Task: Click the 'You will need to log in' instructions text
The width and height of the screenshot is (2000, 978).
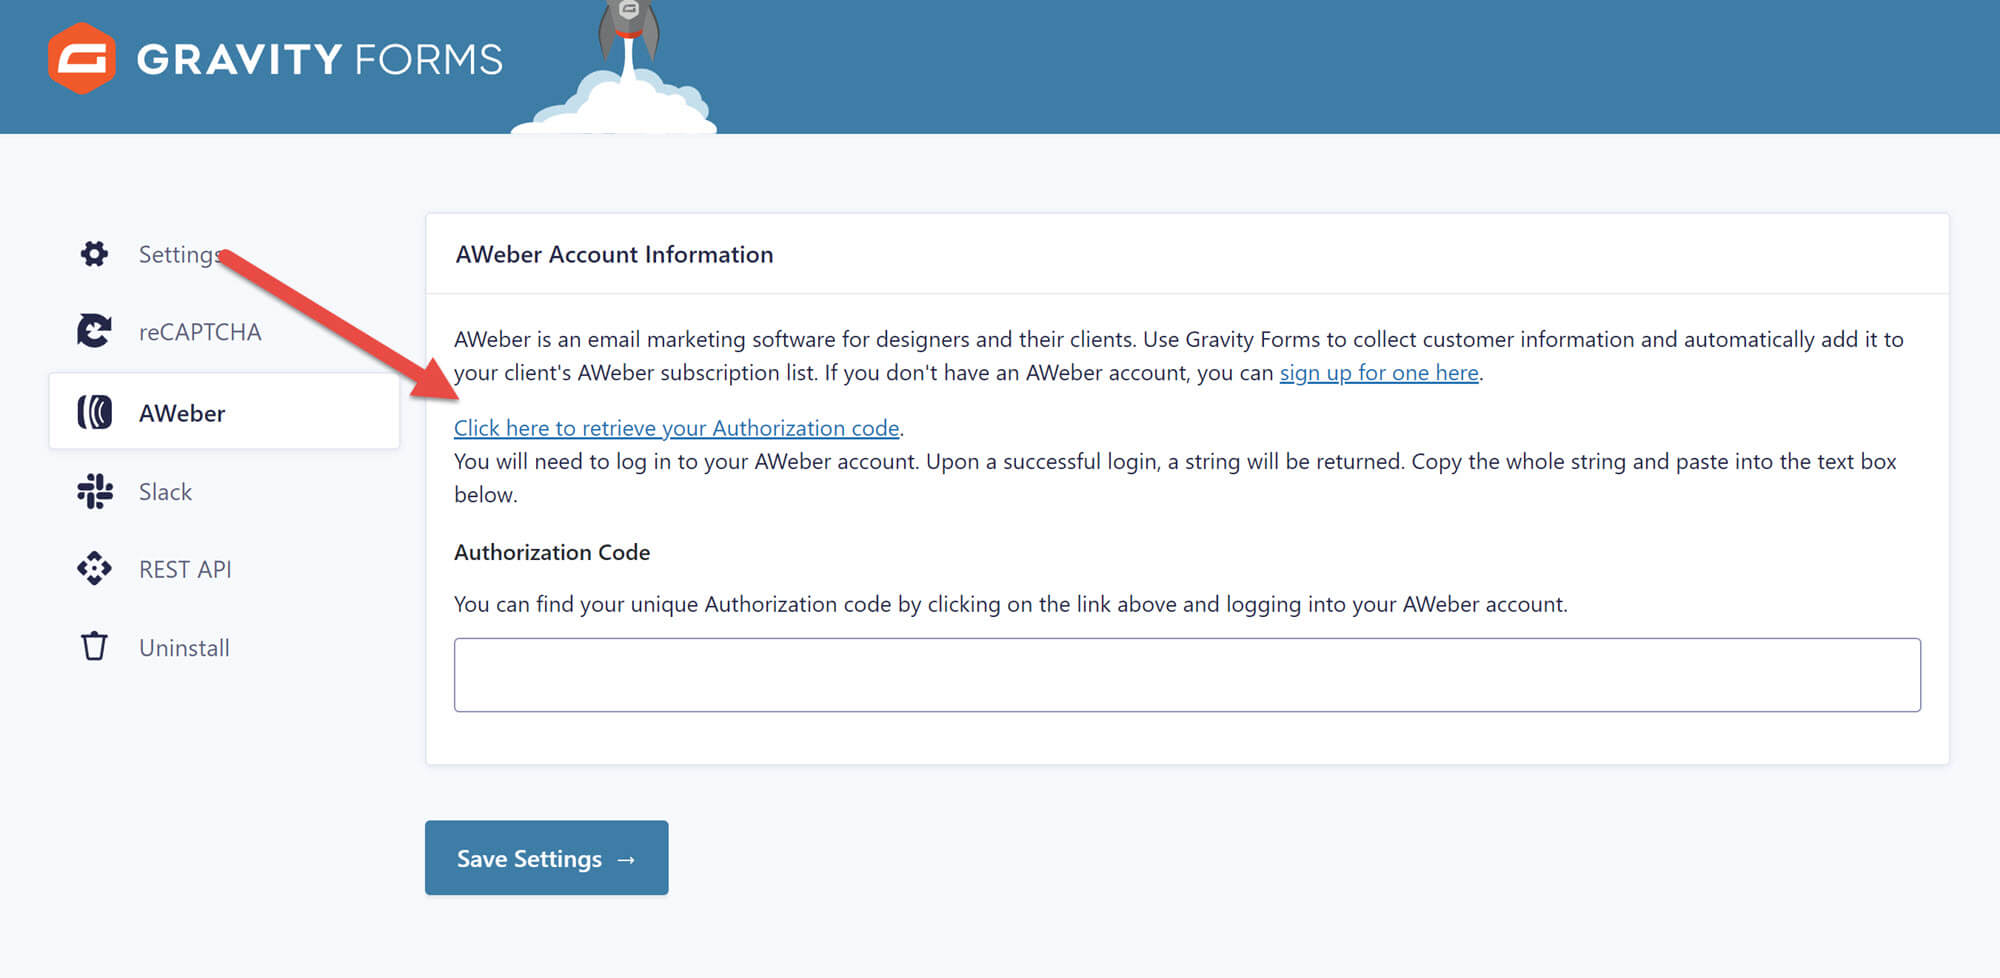Action: tap(1175, 478)
